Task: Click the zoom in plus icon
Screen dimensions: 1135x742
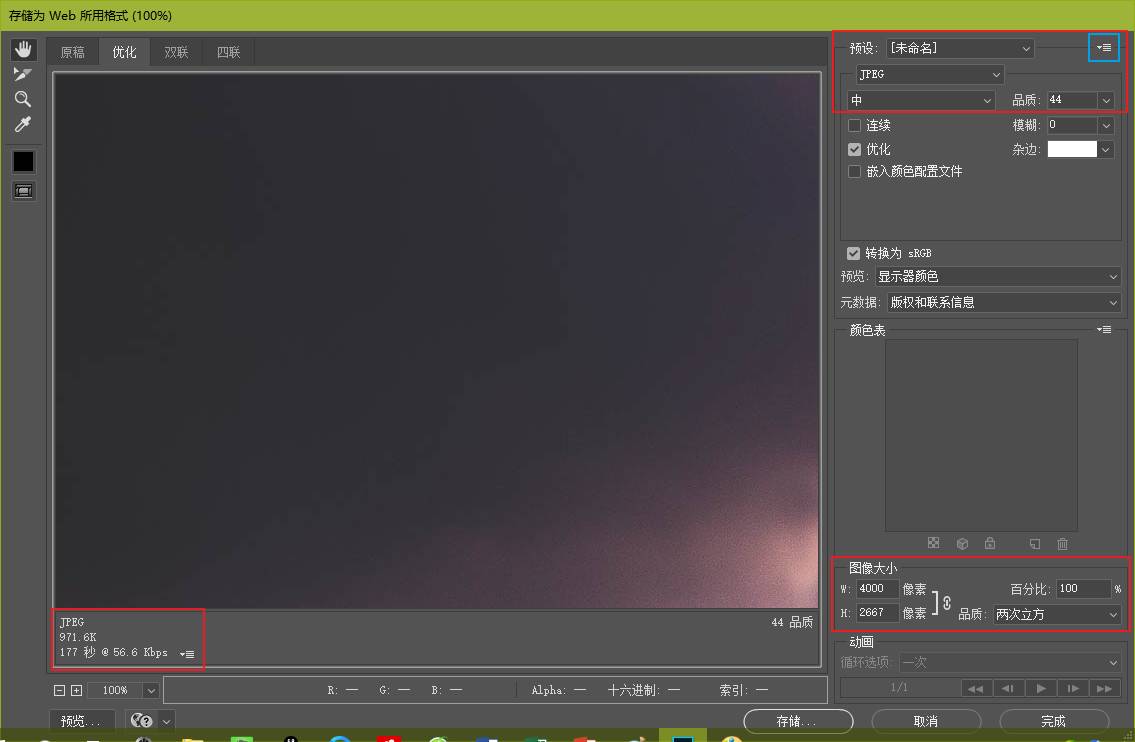Action: coord(76,691)
